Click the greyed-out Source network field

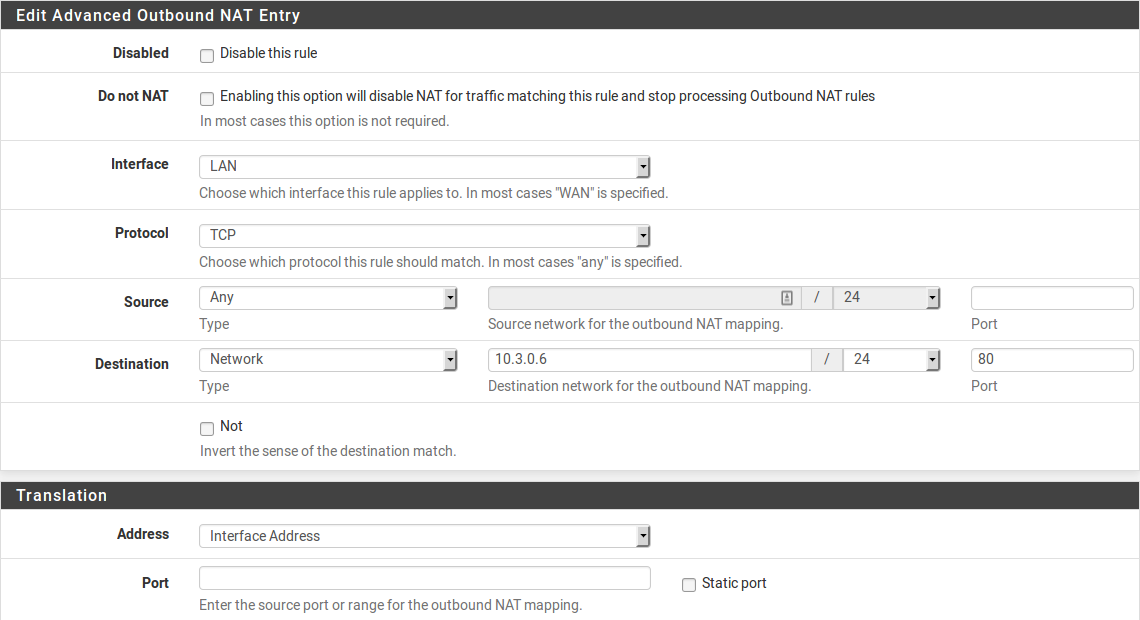pos(630,298)
